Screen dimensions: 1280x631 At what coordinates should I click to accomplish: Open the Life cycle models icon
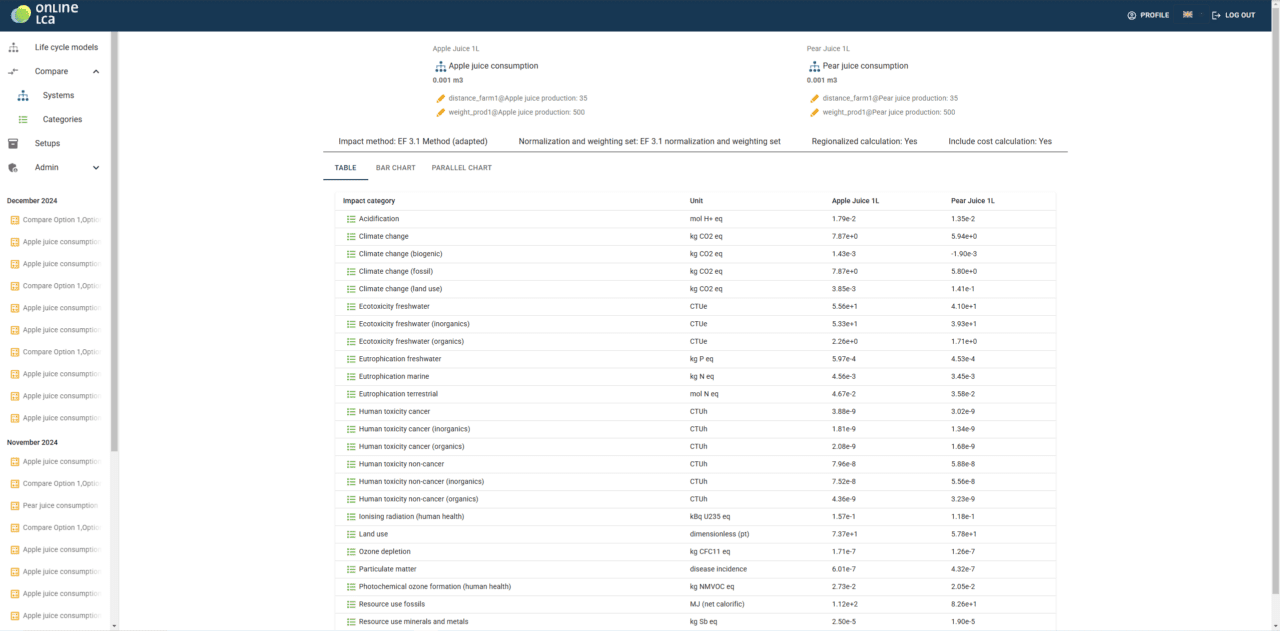[14, 47]
